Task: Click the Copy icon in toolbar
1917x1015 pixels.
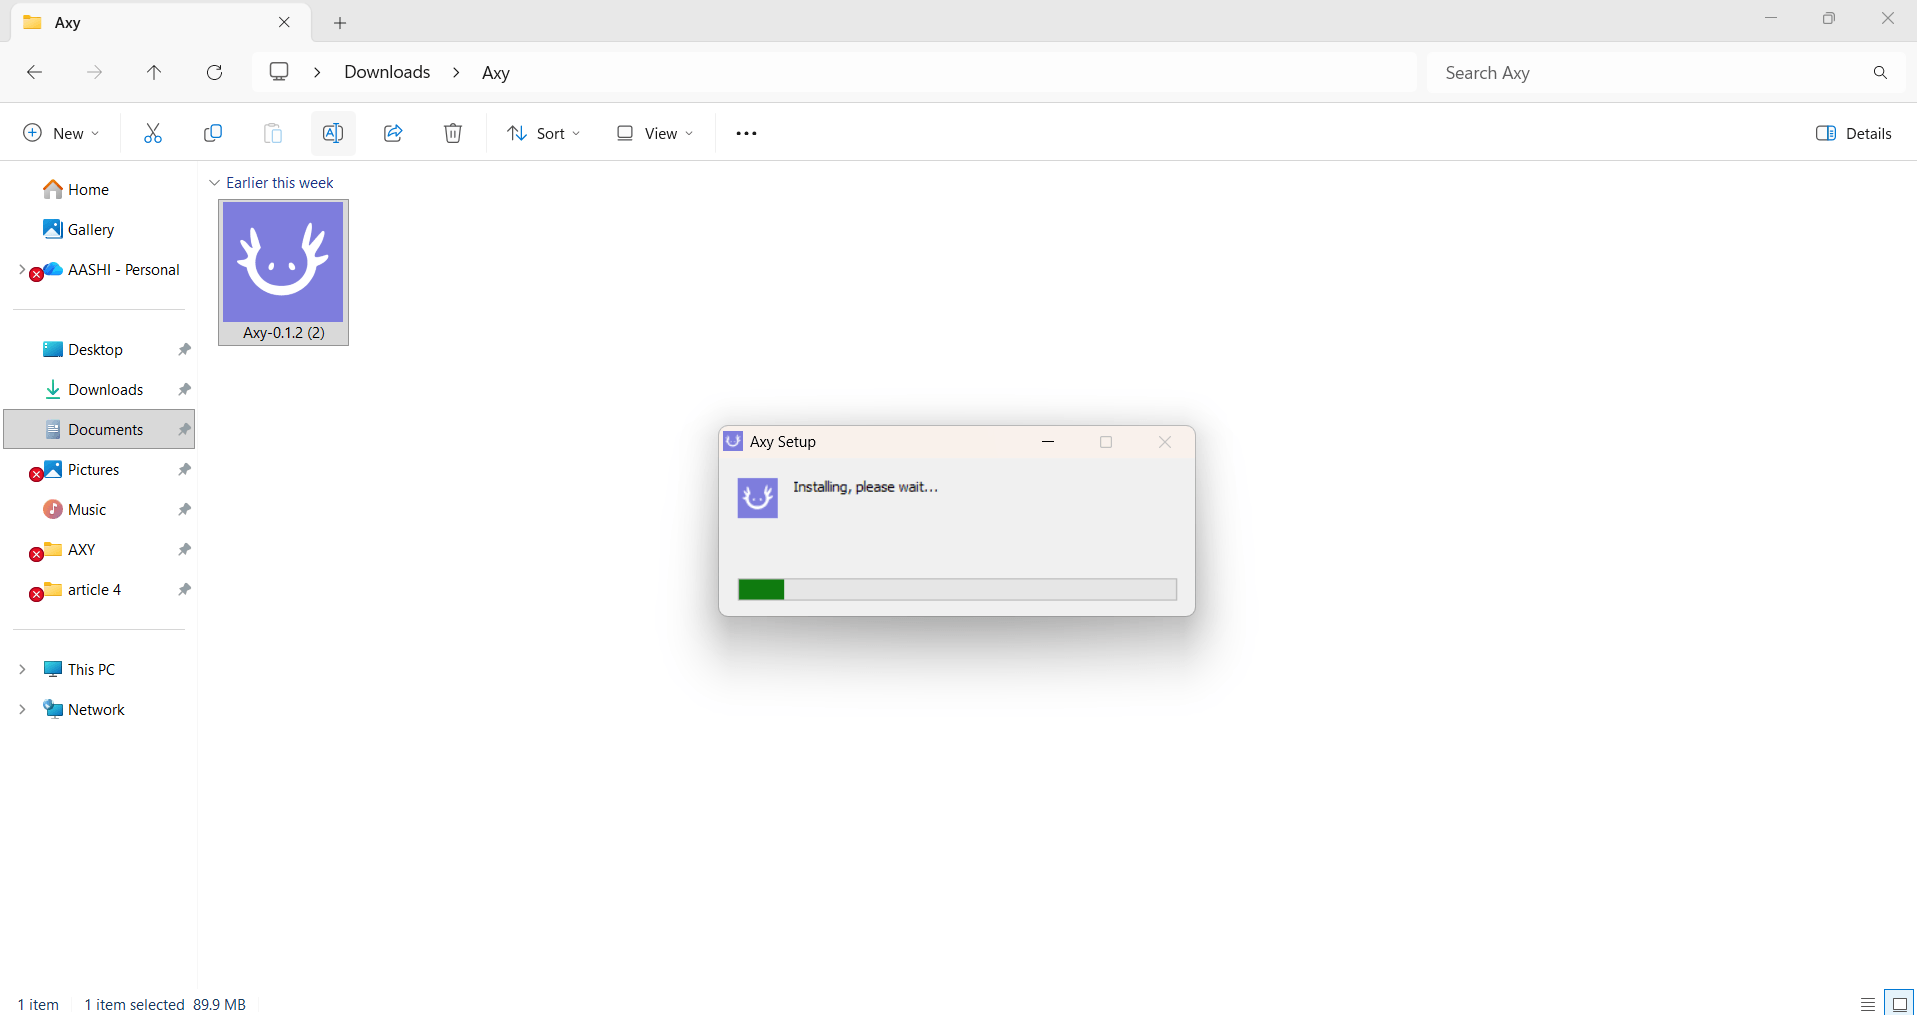Action: 213,133
